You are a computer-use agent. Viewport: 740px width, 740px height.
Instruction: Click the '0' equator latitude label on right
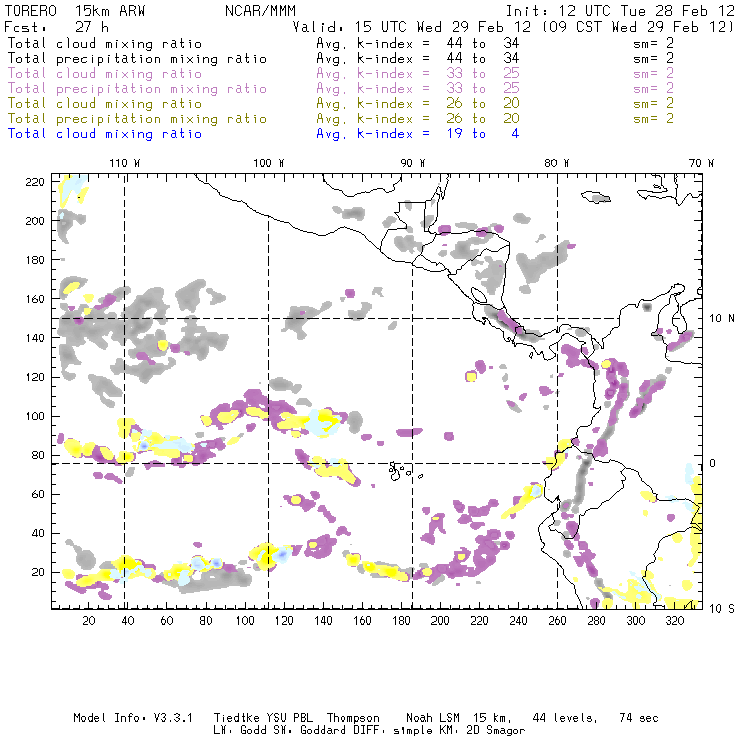(x=714, y=463)
